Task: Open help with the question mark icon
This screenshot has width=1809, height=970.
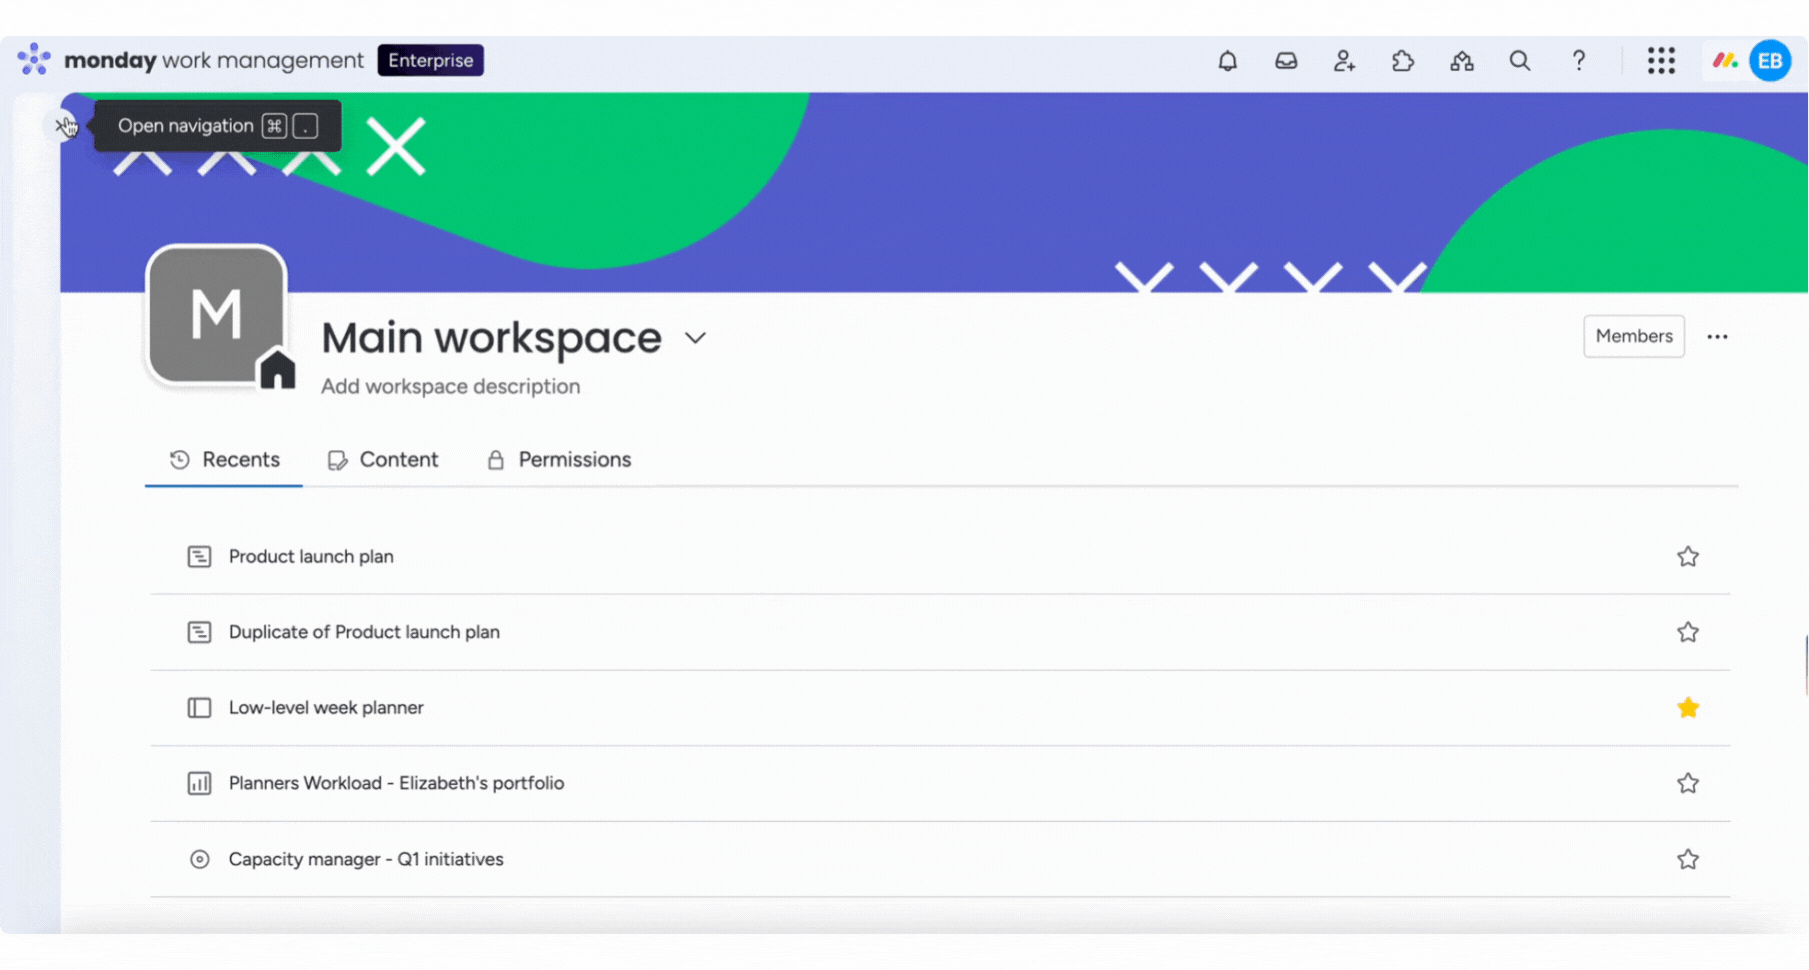Action: (1578, 60)
